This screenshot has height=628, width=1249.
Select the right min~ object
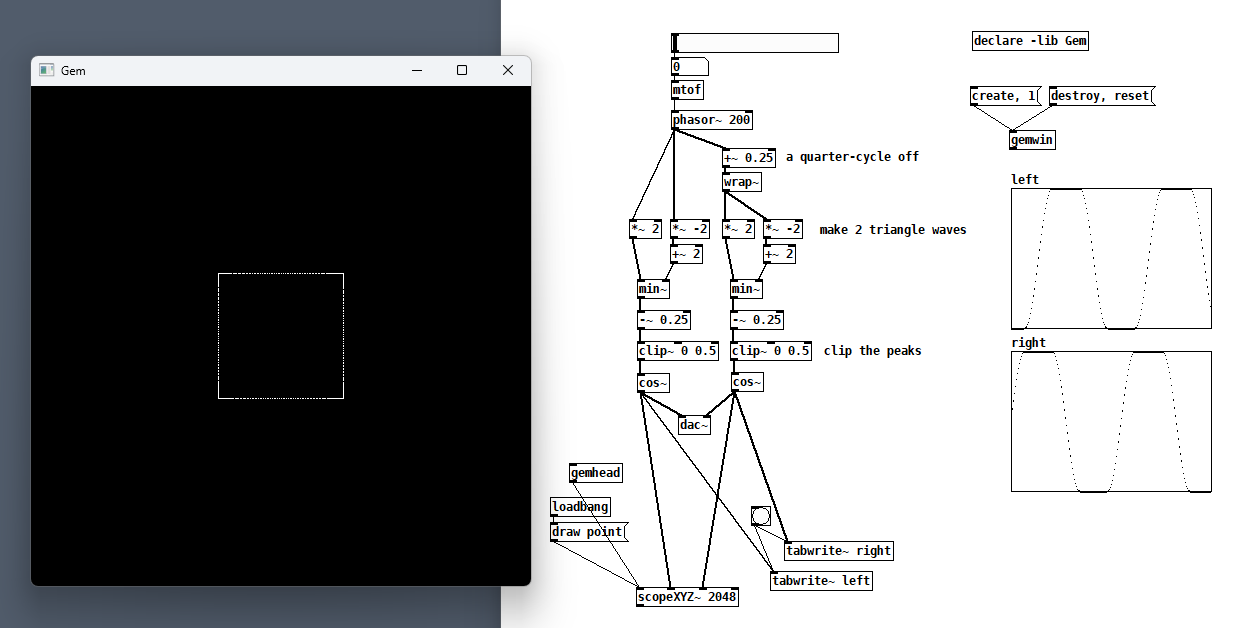tap(747, 289)
